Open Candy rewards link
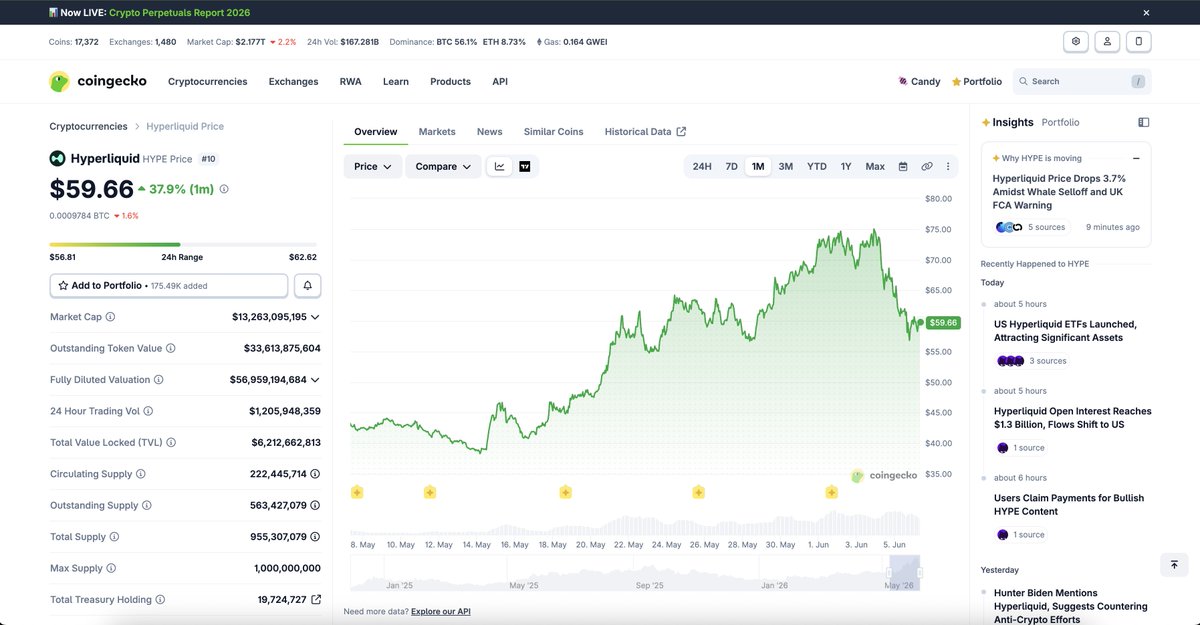 coord(919,82)
